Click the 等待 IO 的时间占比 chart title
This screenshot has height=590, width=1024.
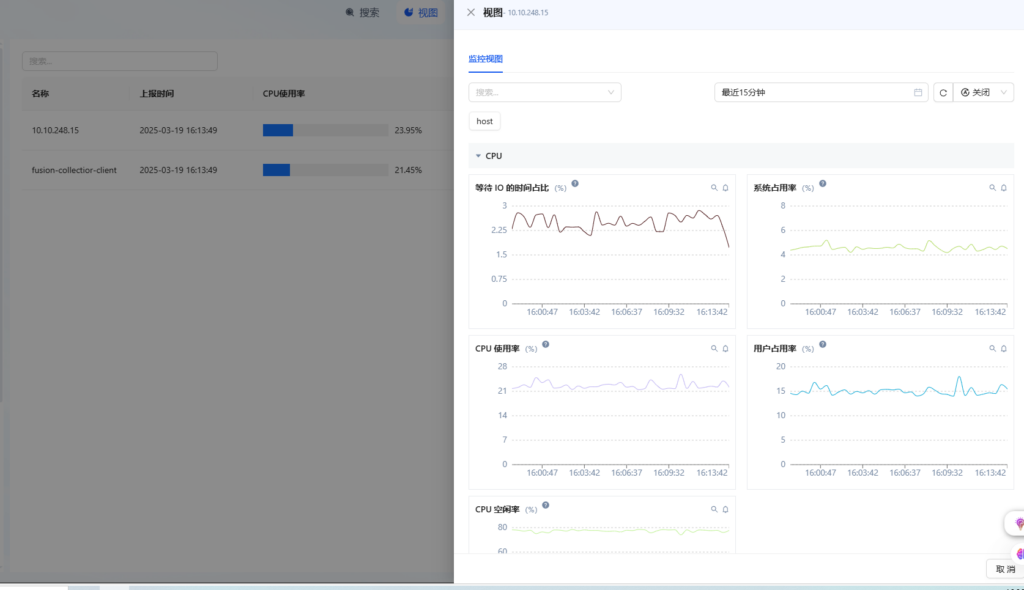click(x=512, y=188)
